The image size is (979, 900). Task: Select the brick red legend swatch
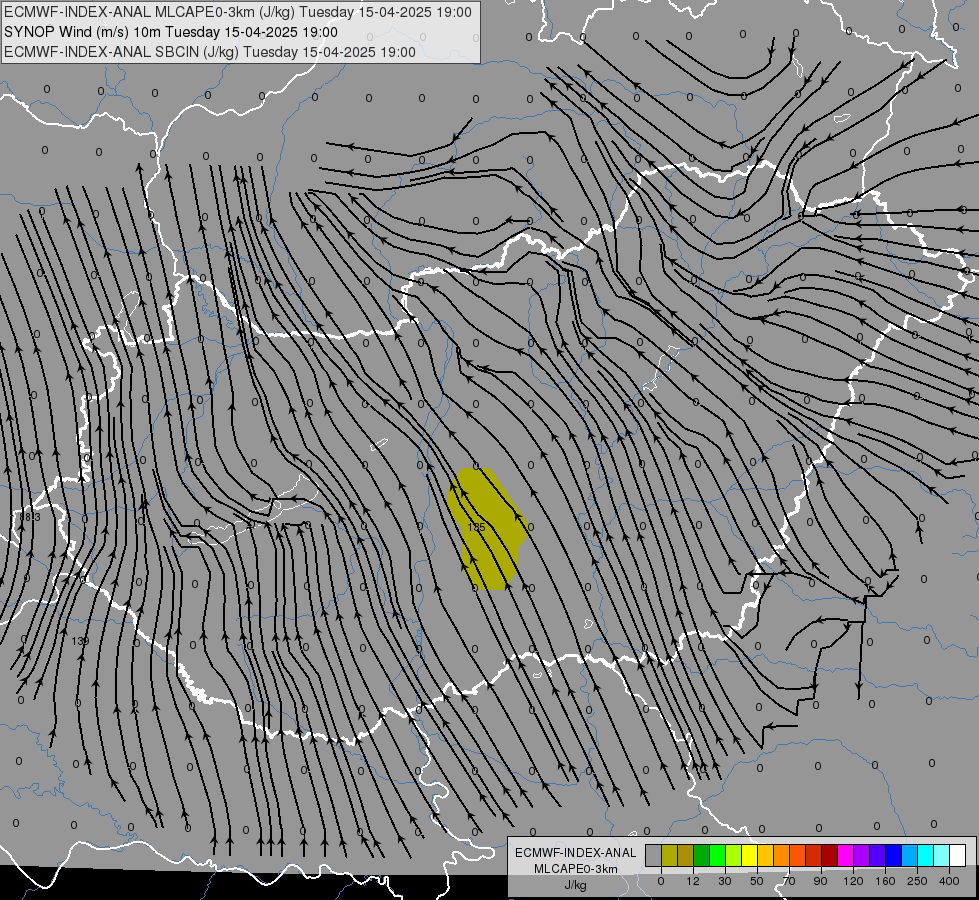click(814, 855)
